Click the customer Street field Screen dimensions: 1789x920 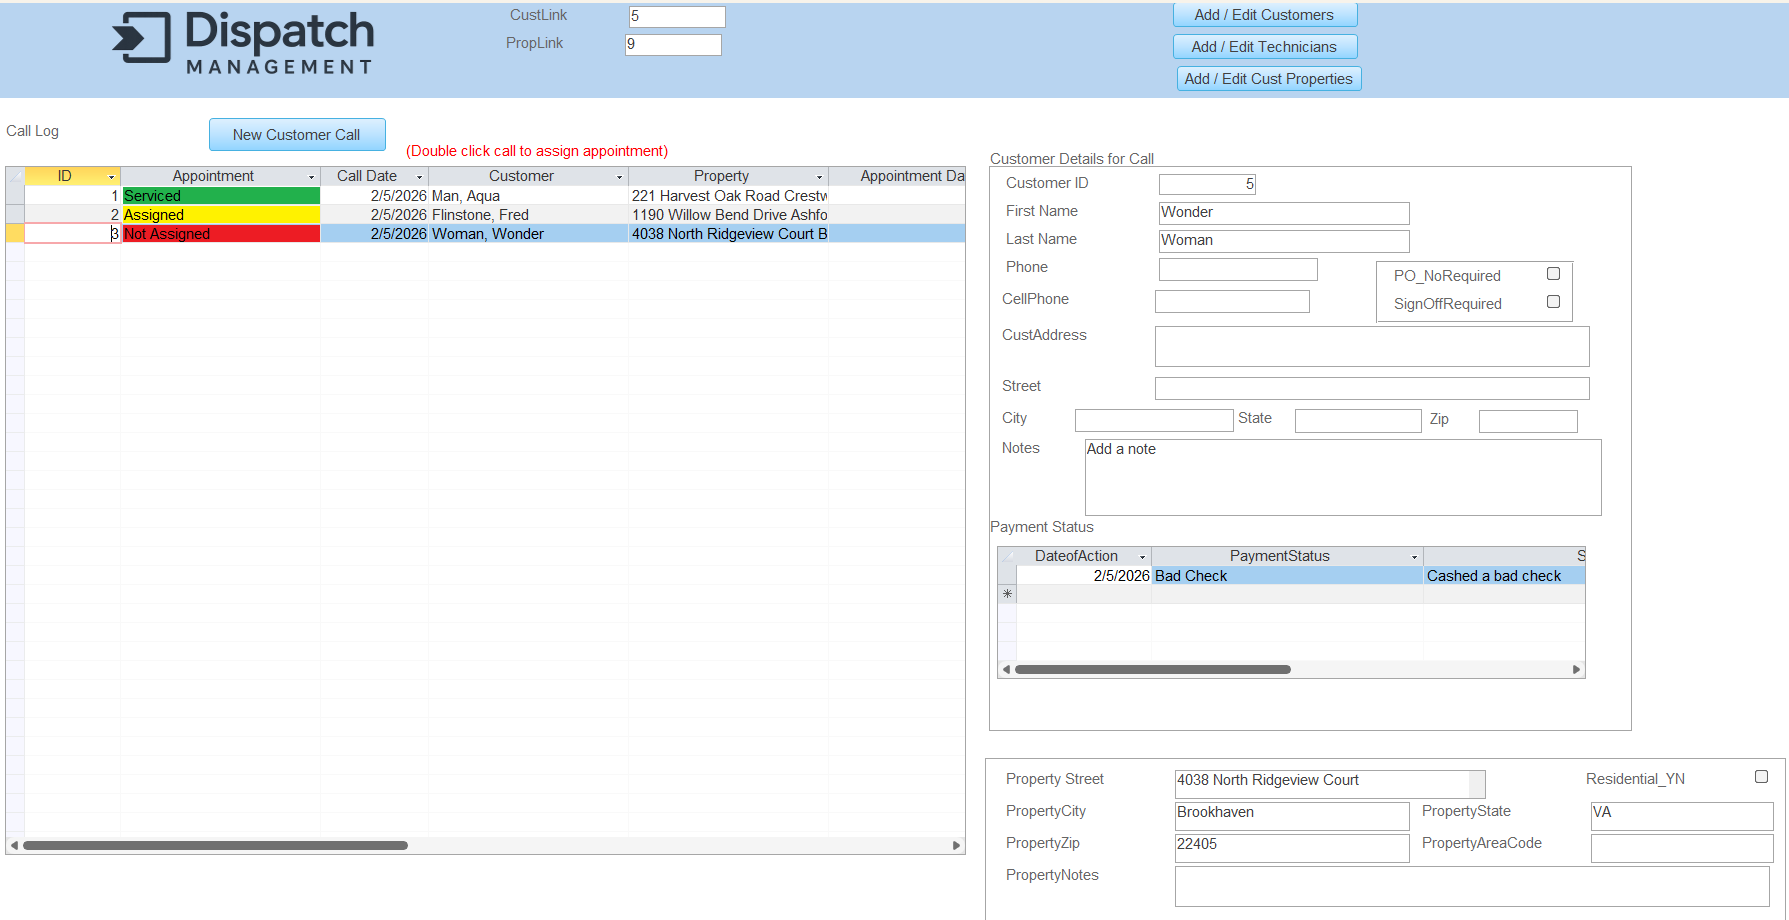[x=1372, y=388]
